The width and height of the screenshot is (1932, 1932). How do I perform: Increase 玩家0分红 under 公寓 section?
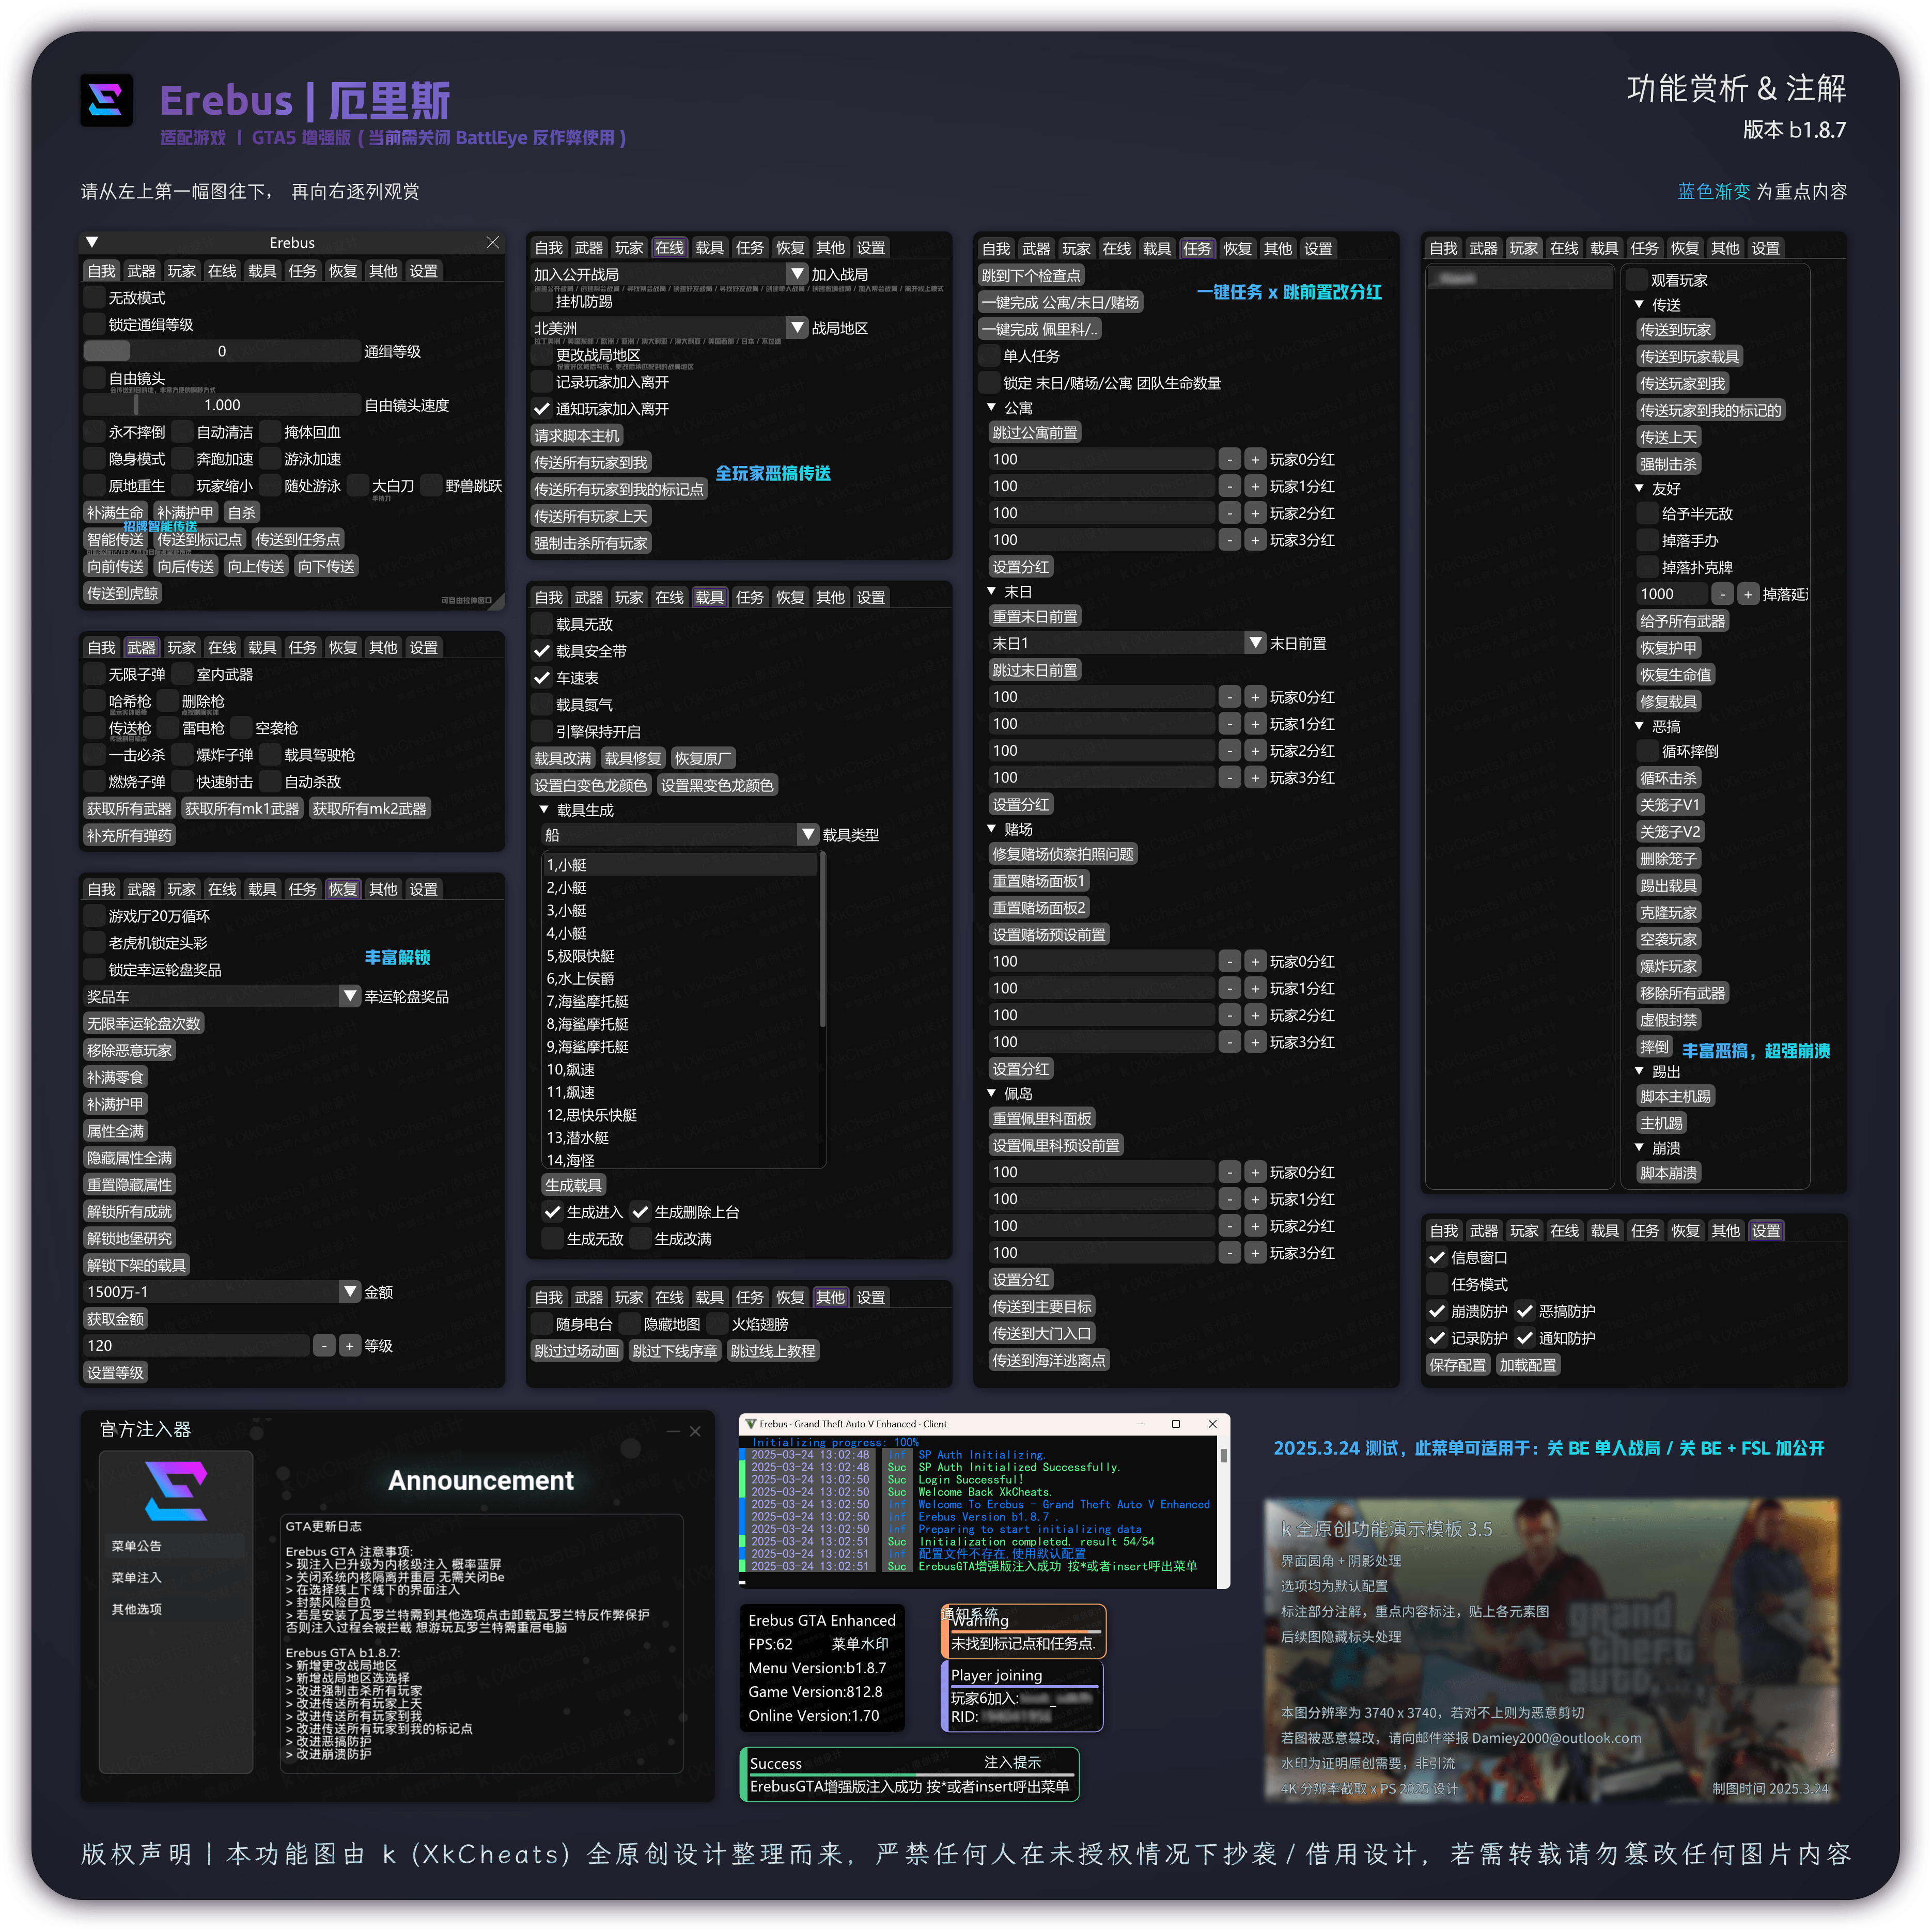pyautogui.click(x=1255, y=460)
